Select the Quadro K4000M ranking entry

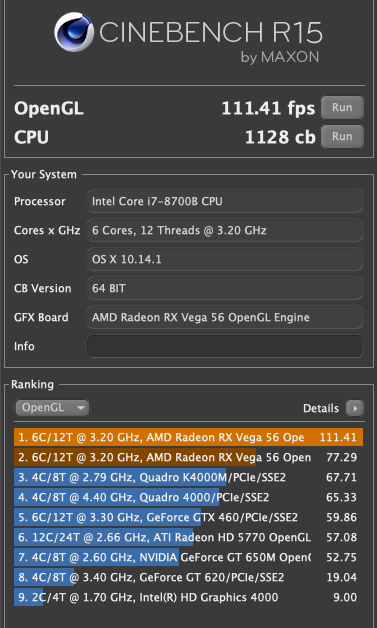click(188, 477)
